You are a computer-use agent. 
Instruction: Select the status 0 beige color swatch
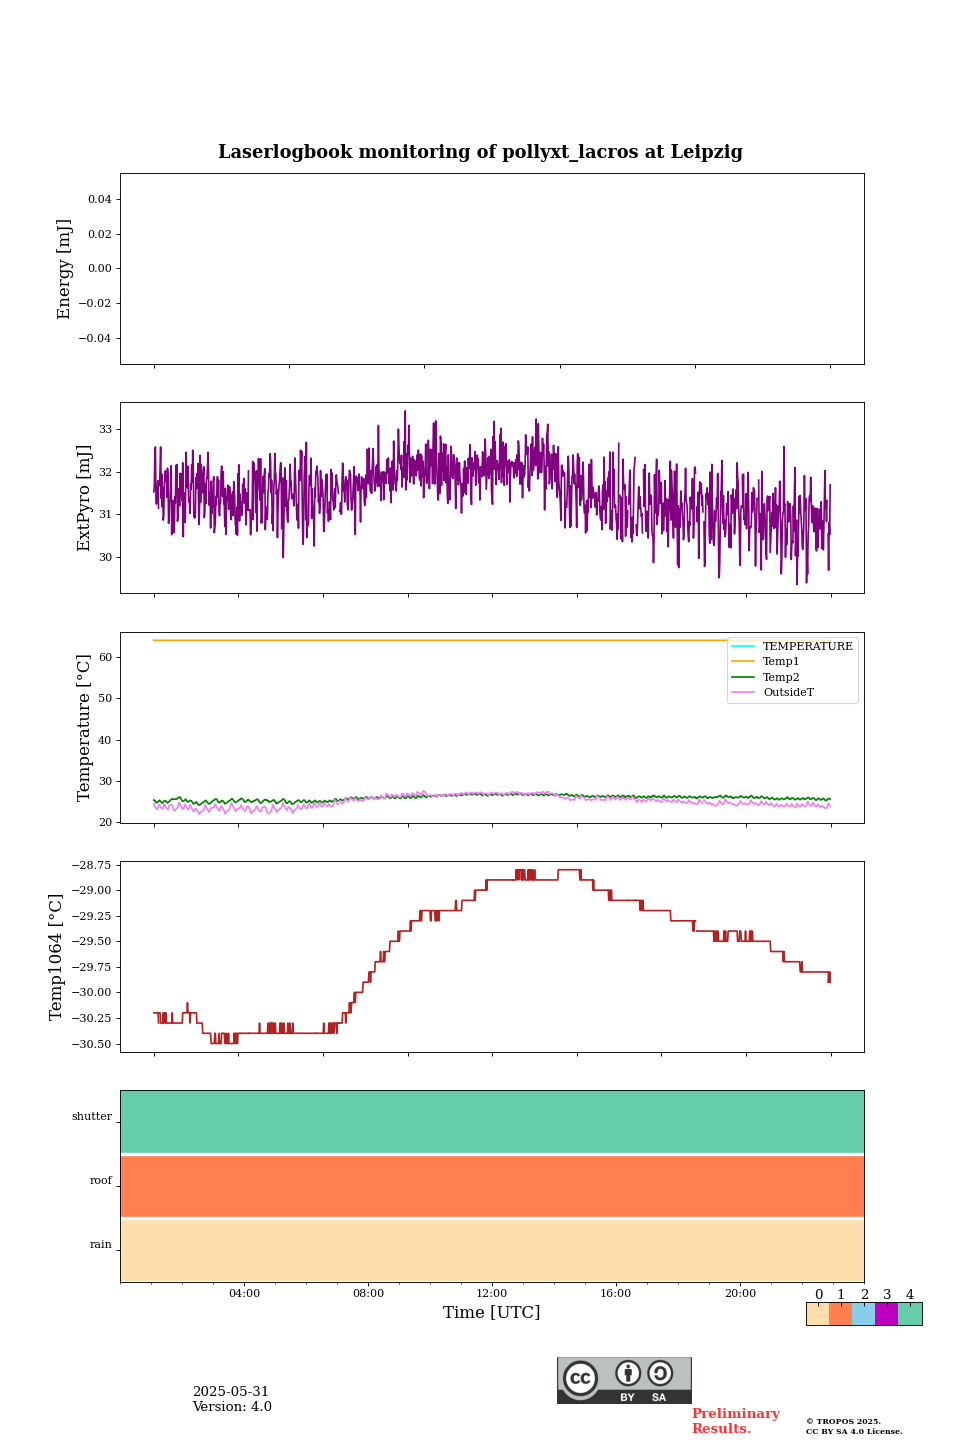(818, 1314)
